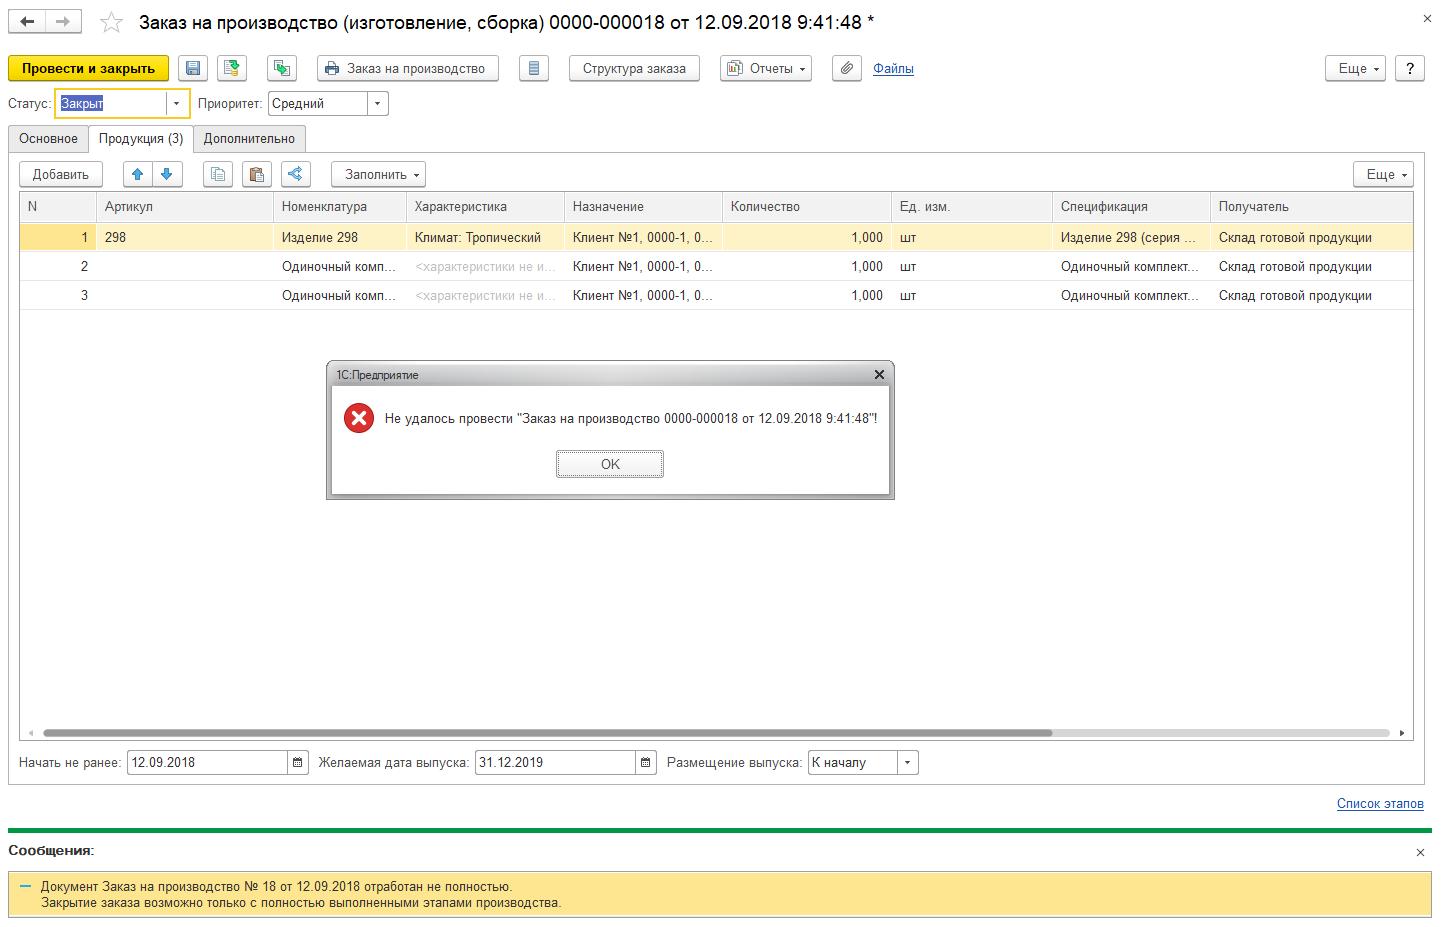Open Структура заказа
This screenshot has width=1441, height=927.
(634, 68)
